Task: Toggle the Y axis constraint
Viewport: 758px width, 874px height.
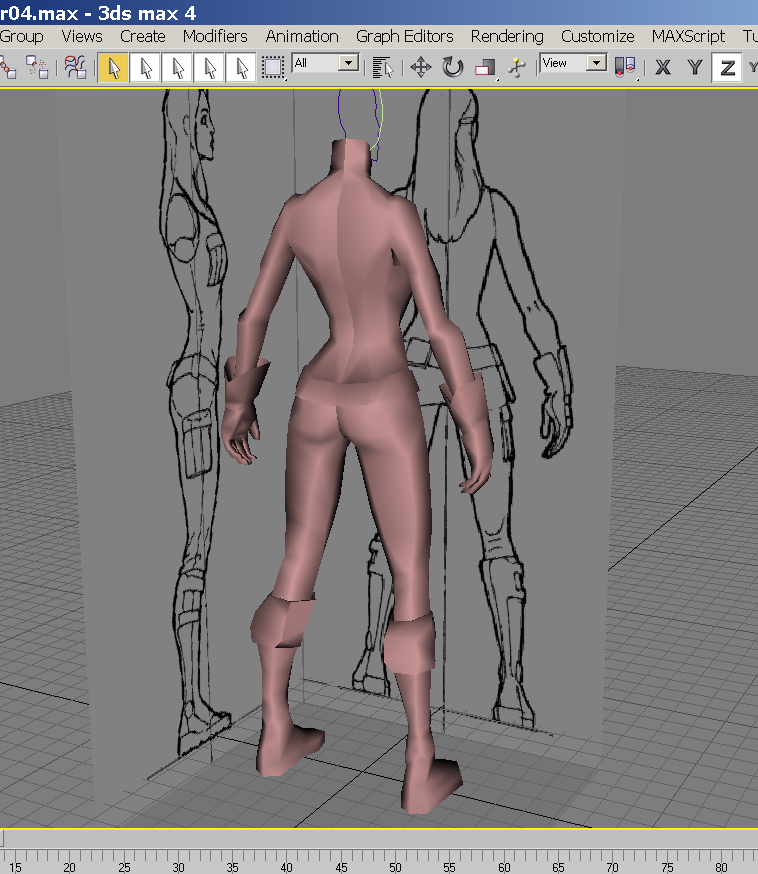Action: (x=695, y=67)
